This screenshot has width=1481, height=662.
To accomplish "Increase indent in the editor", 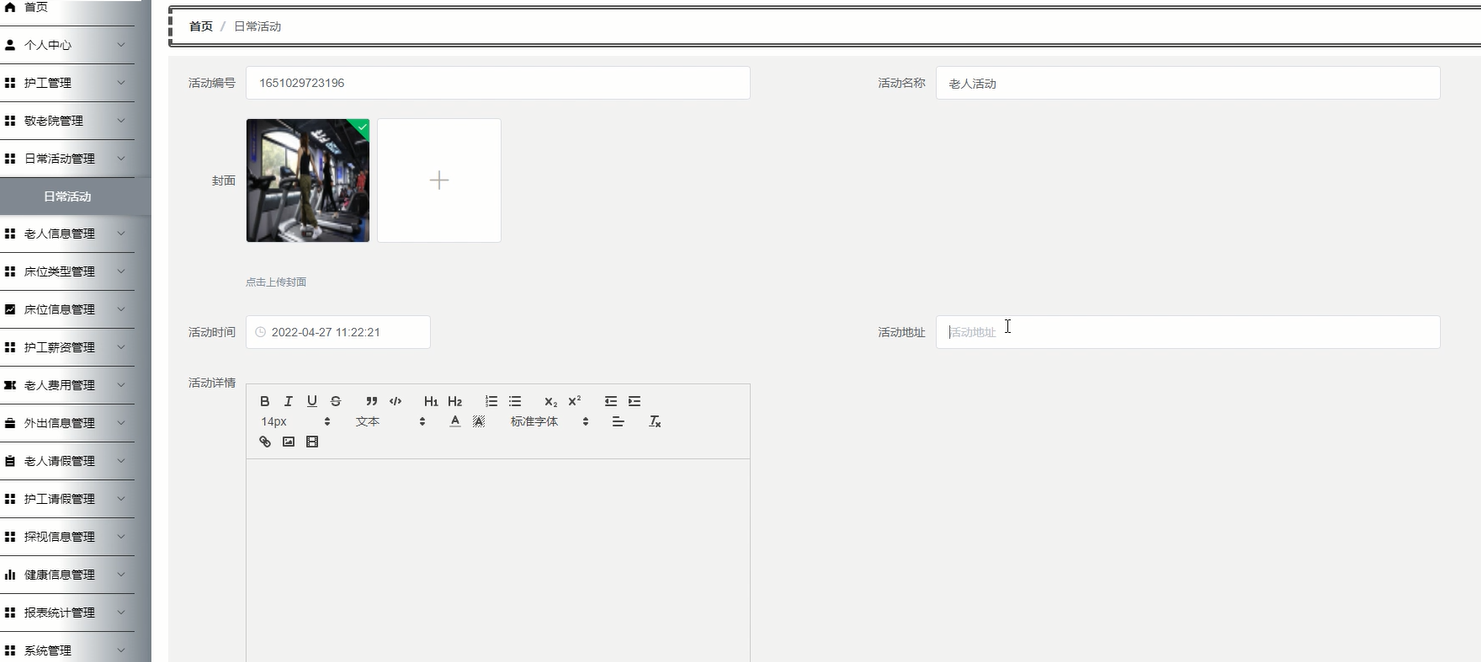I will [x=634, y=401].
